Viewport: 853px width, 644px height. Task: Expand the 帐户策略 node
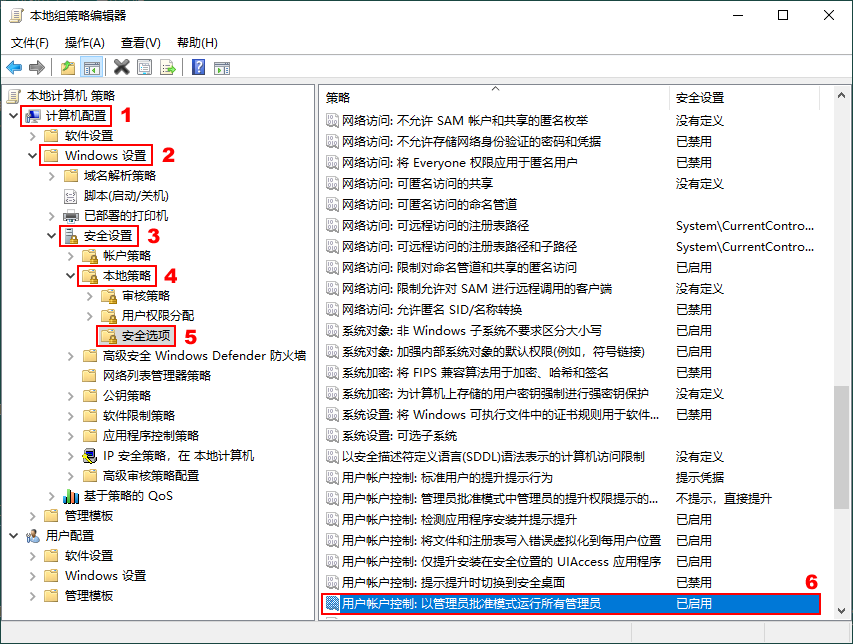(x=71, y=256)
